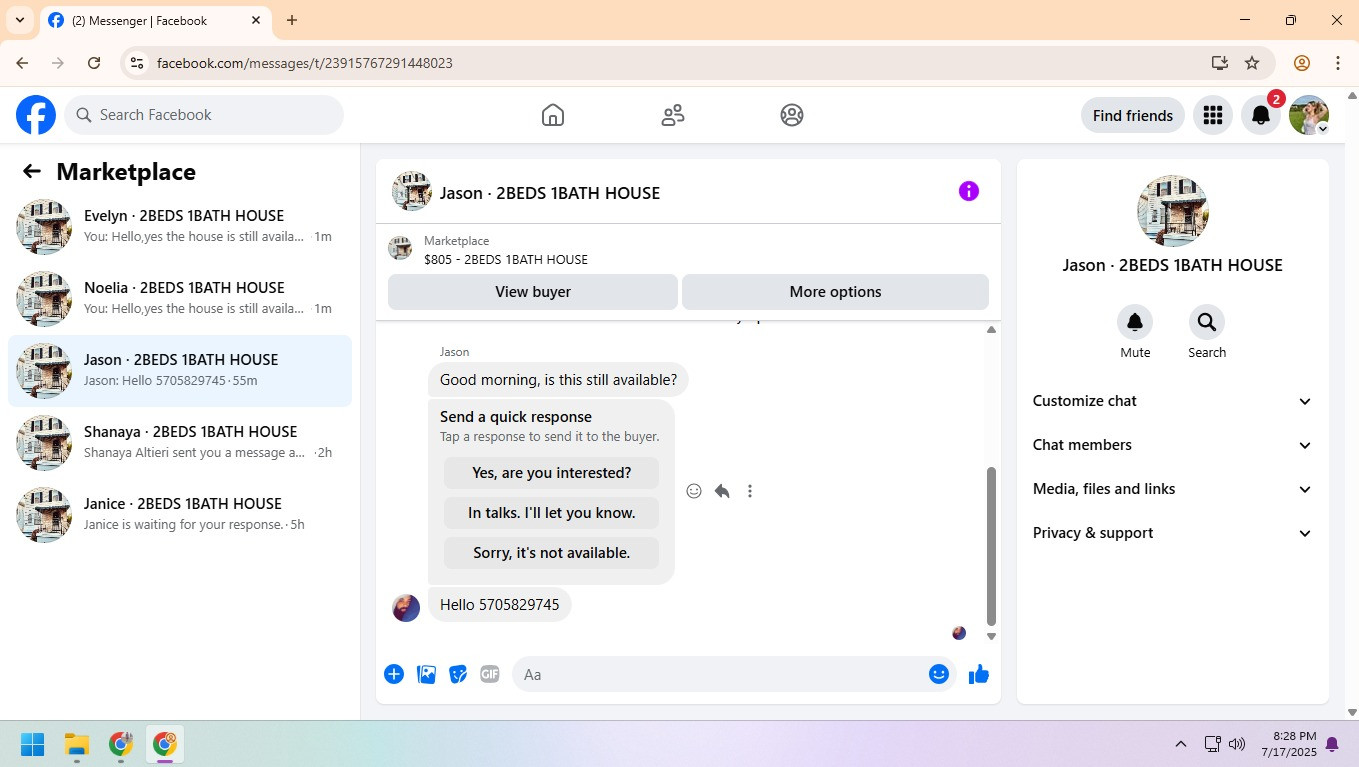The height and width of the screenshot is (767, 1359).
Task: Click the listing photo in right panel
Action: 1173,211
